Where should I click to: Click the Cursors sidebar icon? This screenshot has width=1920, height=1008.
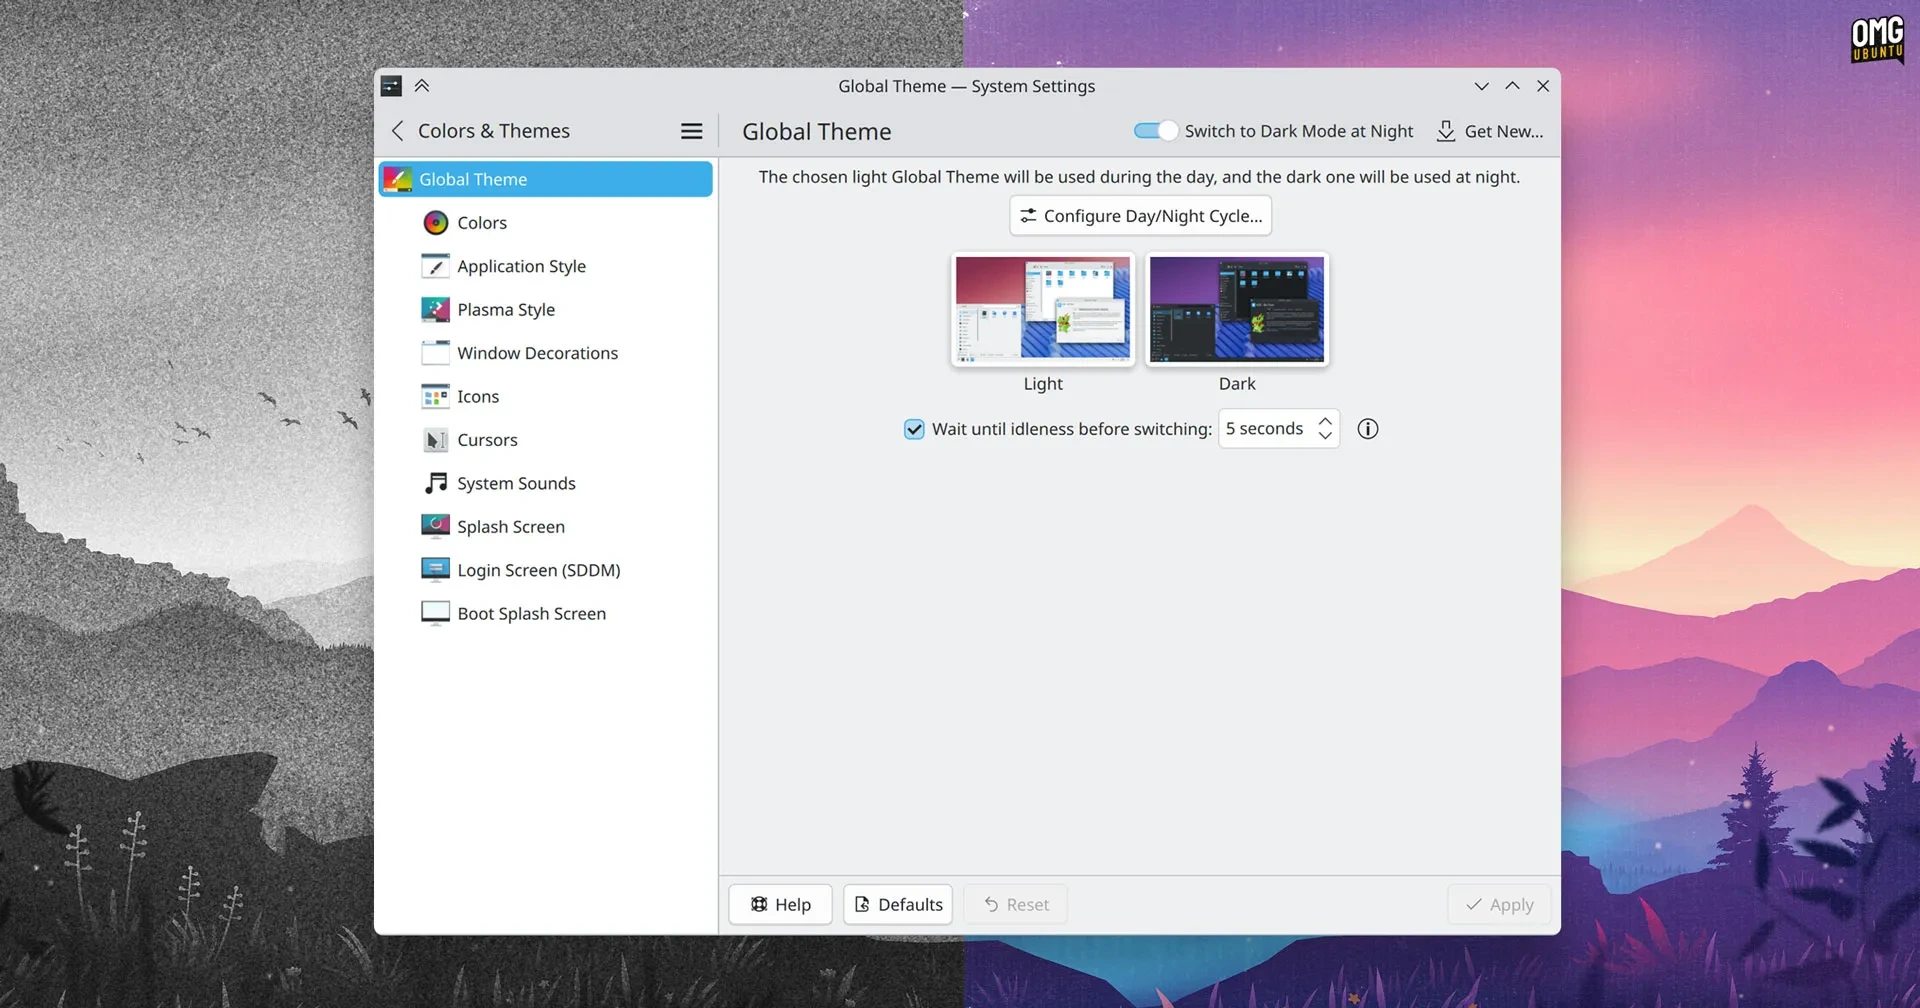pyautogui.click(x=435, y=440)
